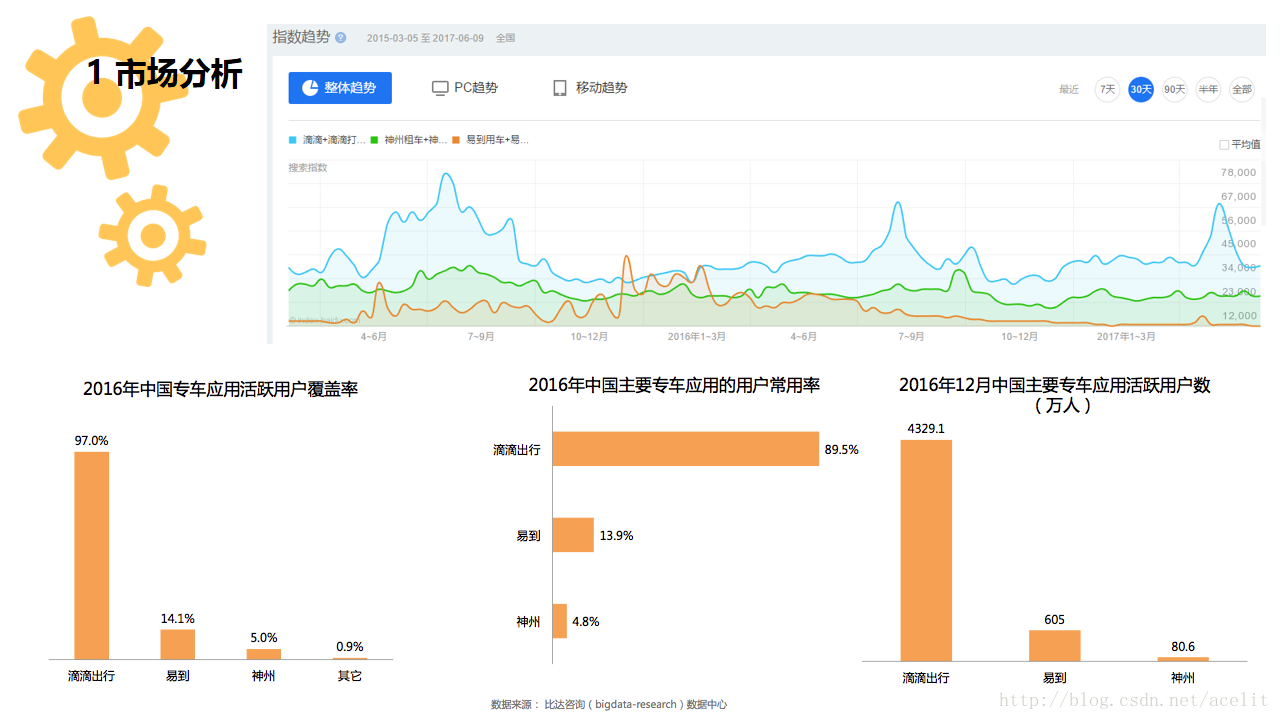Click the title 2016年中国专车应用活跃用户覆盖率

click(220, 389)
